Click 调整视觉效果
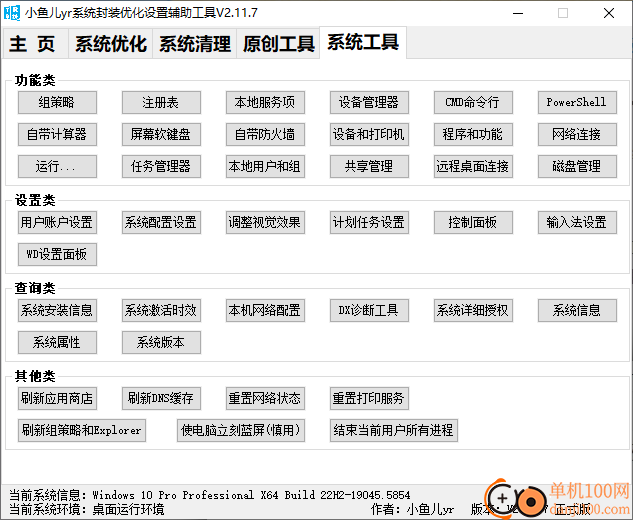633x520 pixels. pos(265,222)
